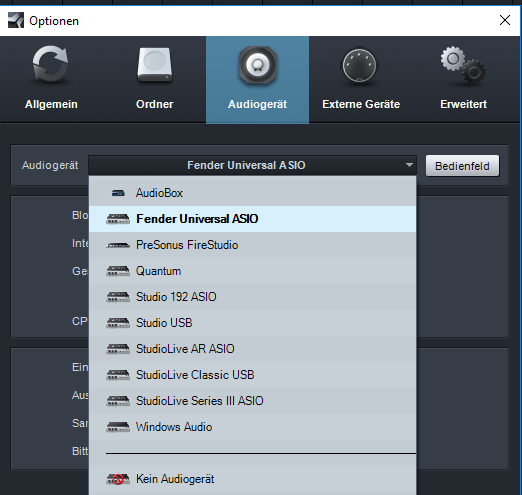The width and height of the screenshot is (522, 495).
Task: Click the Kein Audiogerät crossed-out icon
Action: click(x=118, y=479)
